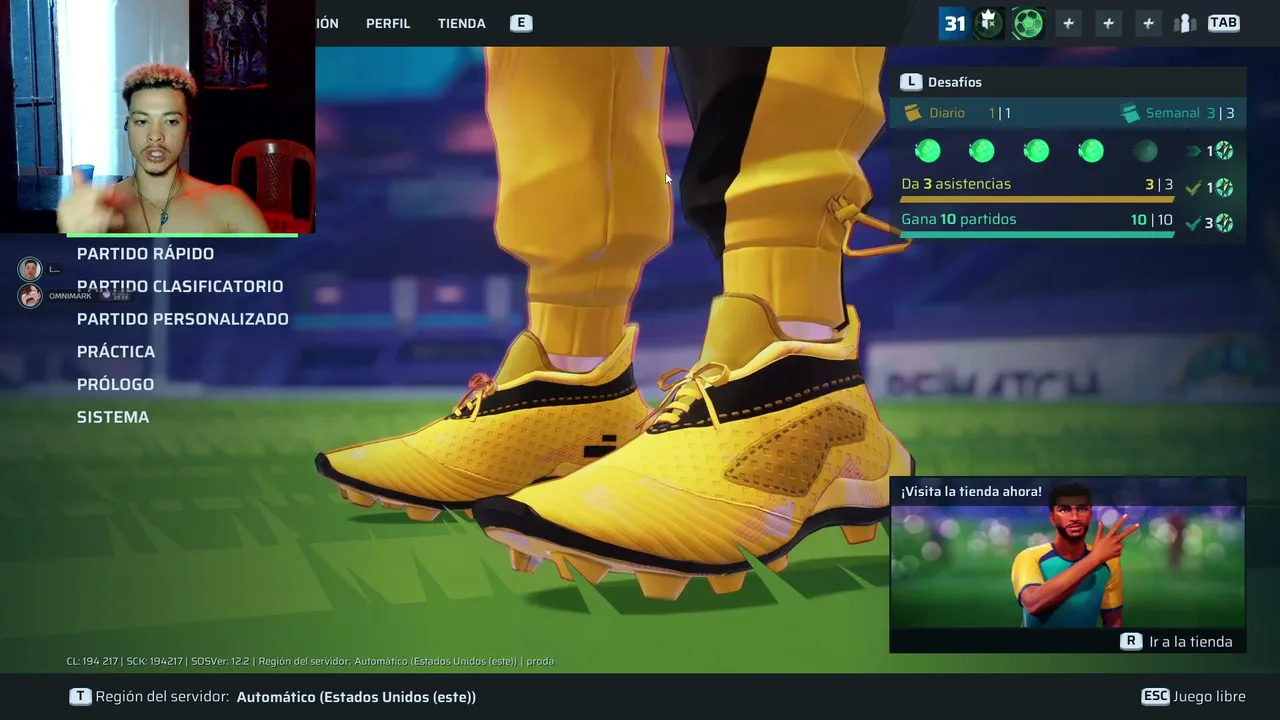Screen dimensions: 1280x720
Task: Click the store promo character thumbnail
Action: click(x=1068, y=567)
